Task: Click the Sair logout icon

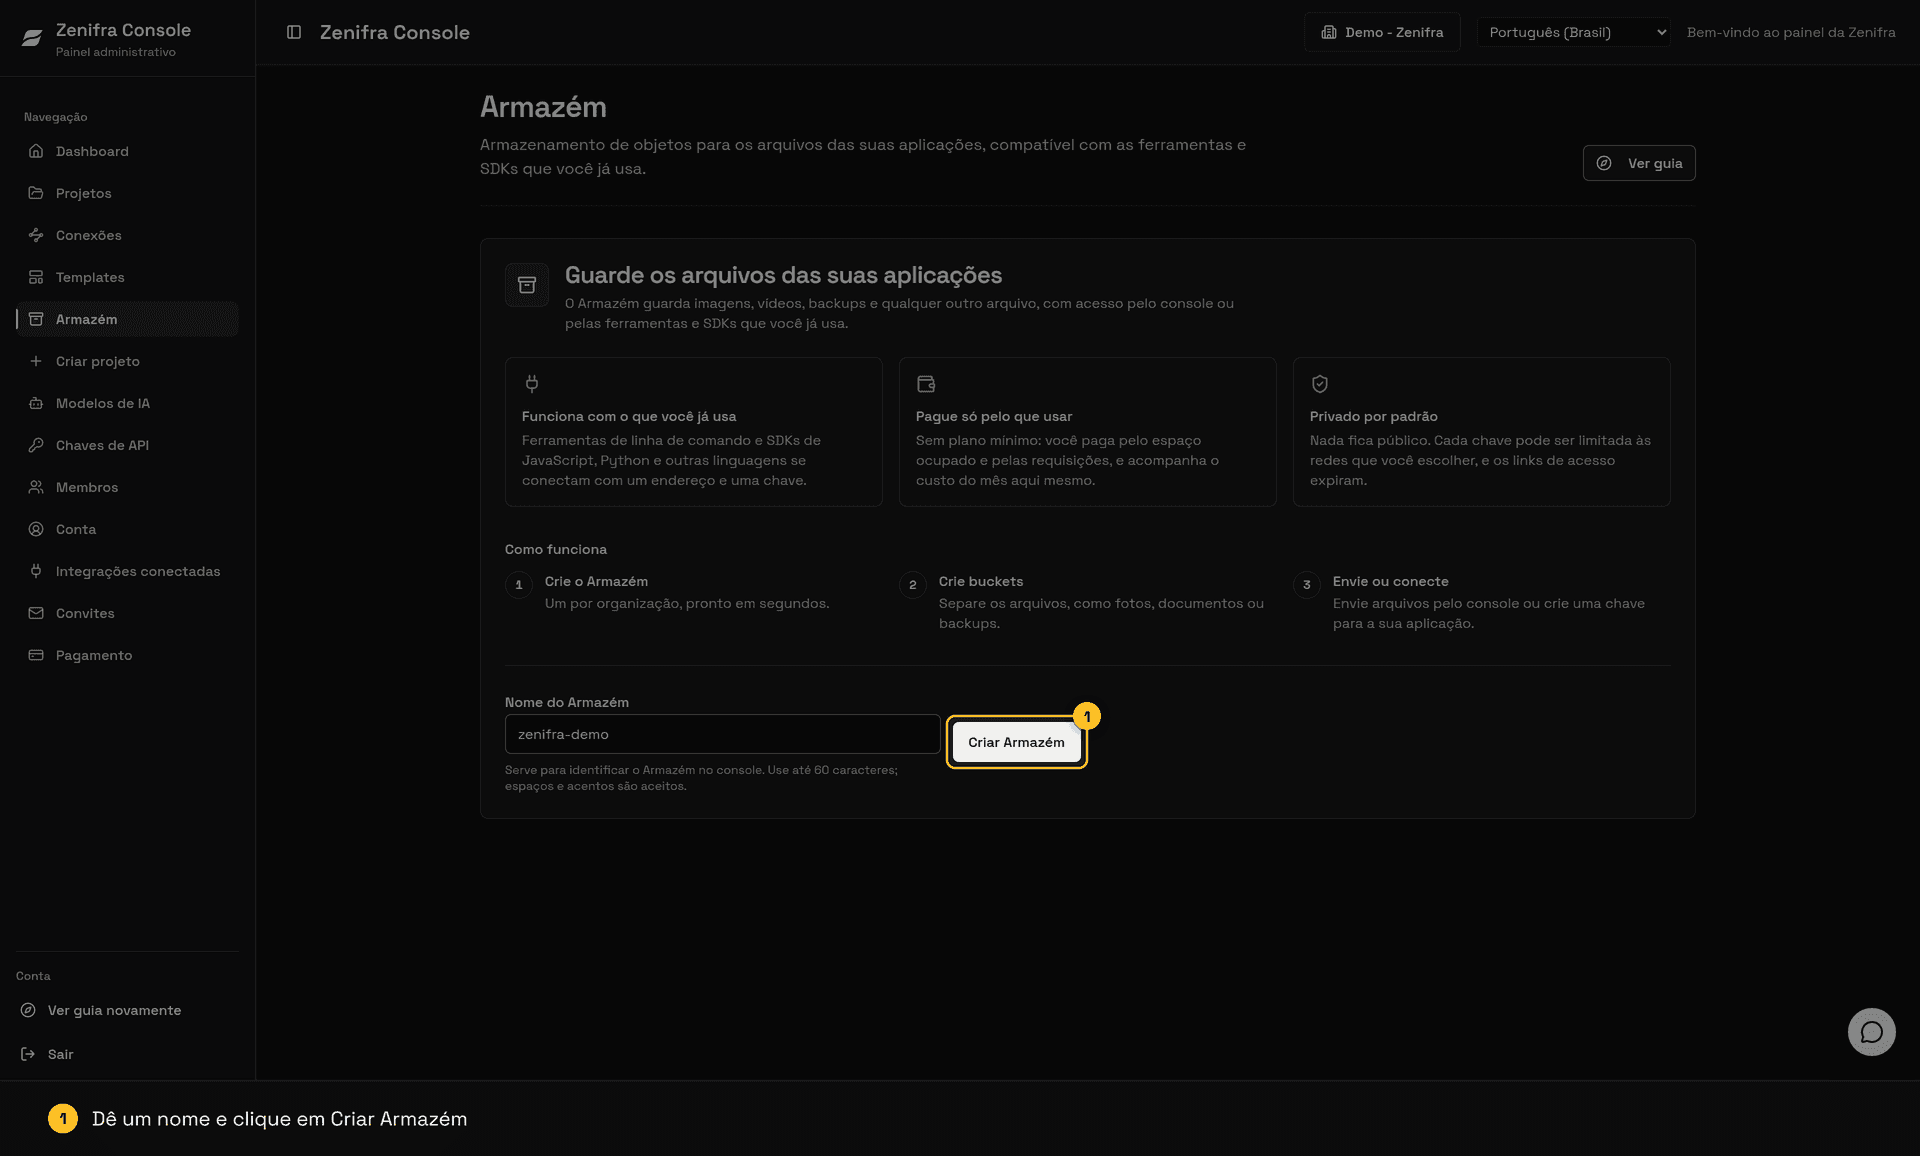Action: (x=28, y=1054)
